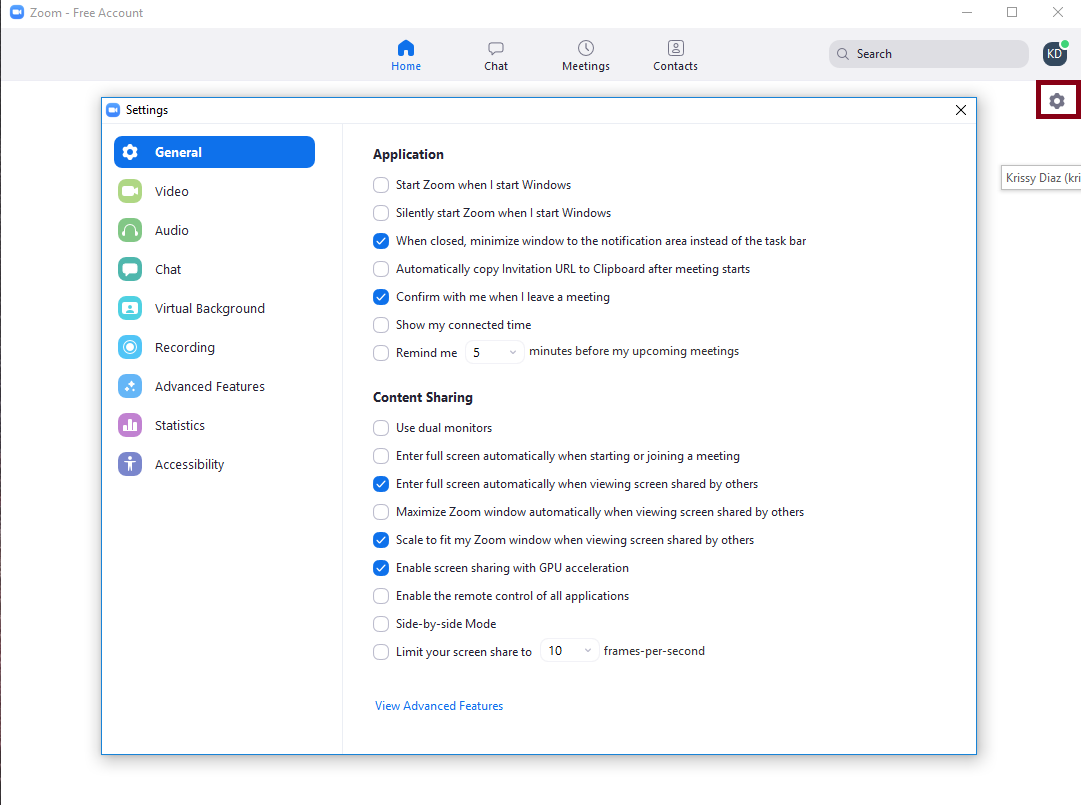Click the Chat bubble icon in Settings sidebar
The height and width of the screenshot is (805, 1081).
tap(130, 269)
